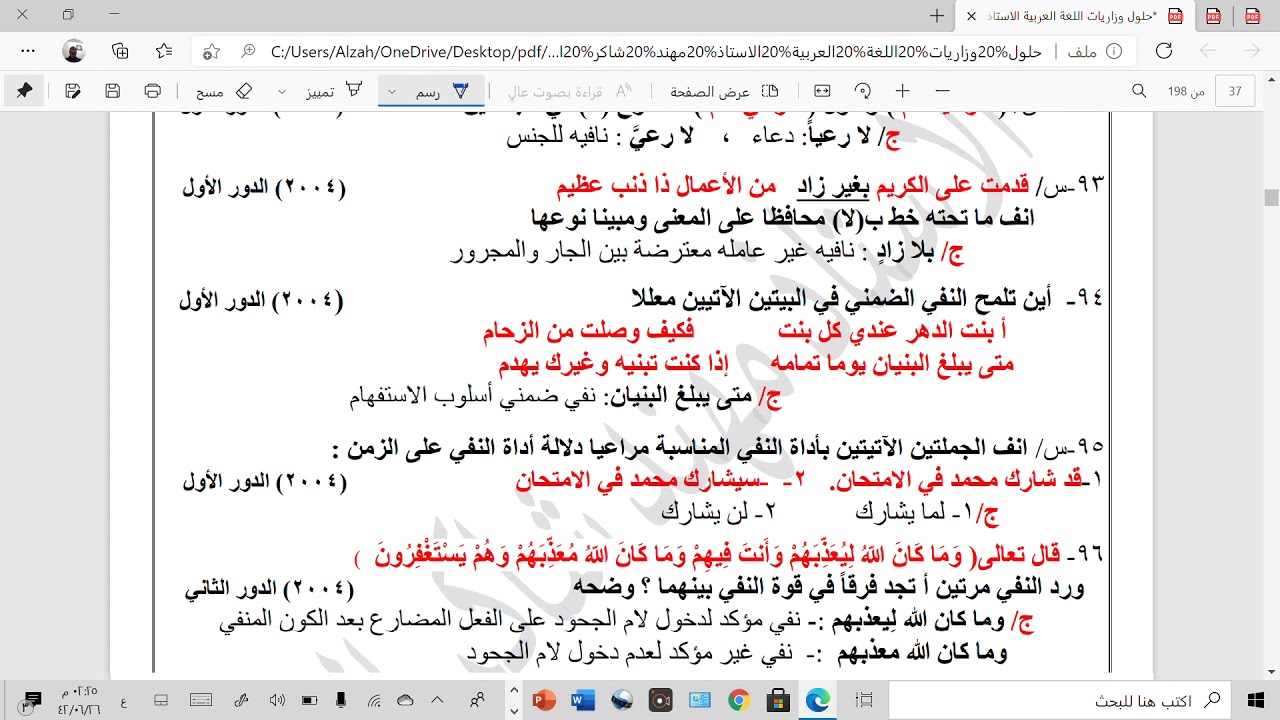Click the Save As icon with pencil
This screenshot has width=1280, height=720.
(73, 91)
